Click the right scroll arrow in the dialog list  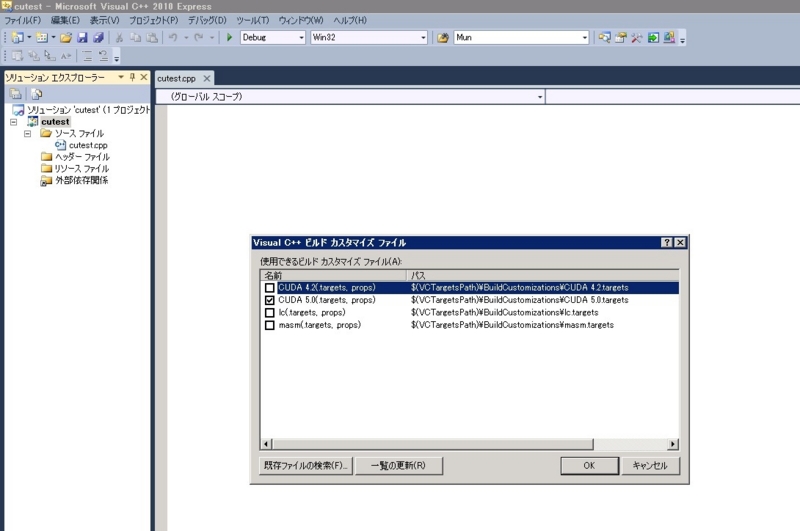(x=673, y=444)
